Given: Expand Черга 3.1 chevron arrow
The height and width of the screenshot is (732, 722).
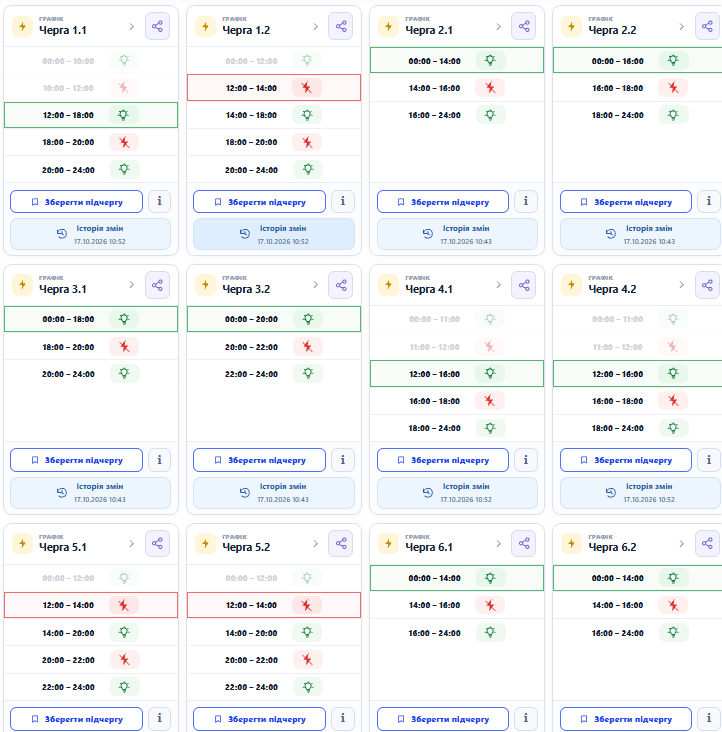Looking at the screenshot, I should (x=132, y=285).
